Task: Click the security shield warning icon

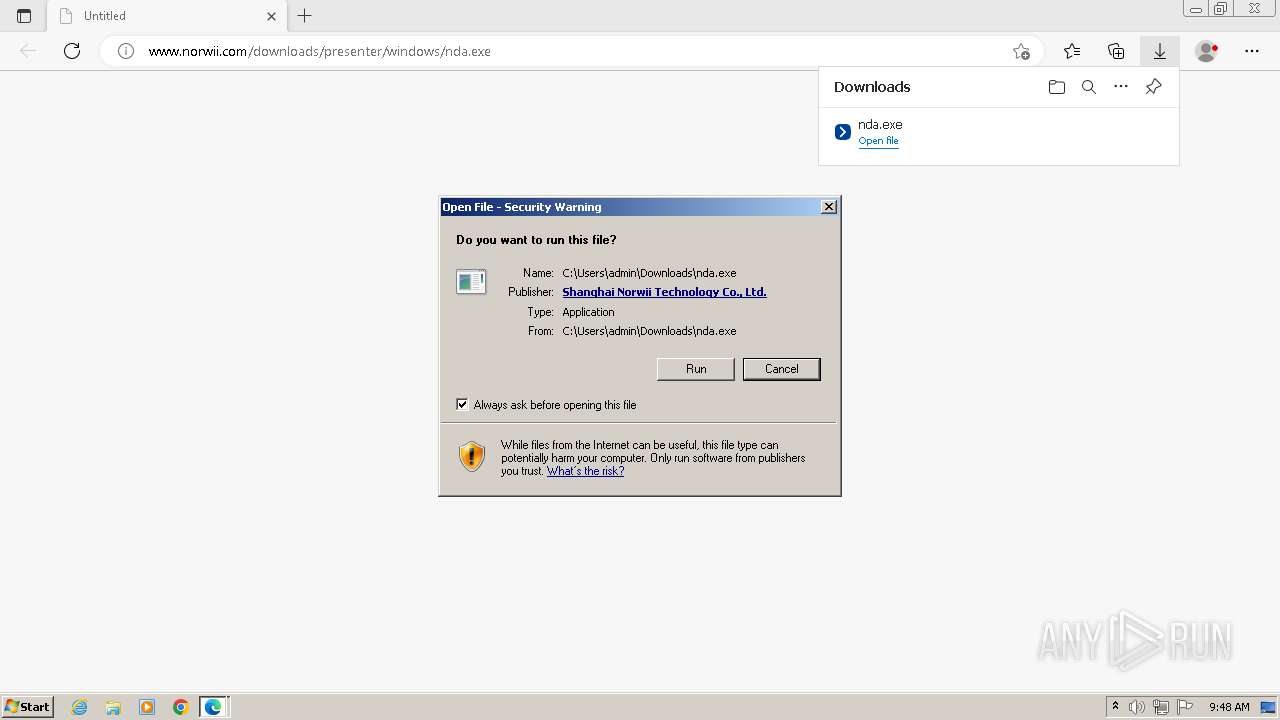Action: pos(472,456)
